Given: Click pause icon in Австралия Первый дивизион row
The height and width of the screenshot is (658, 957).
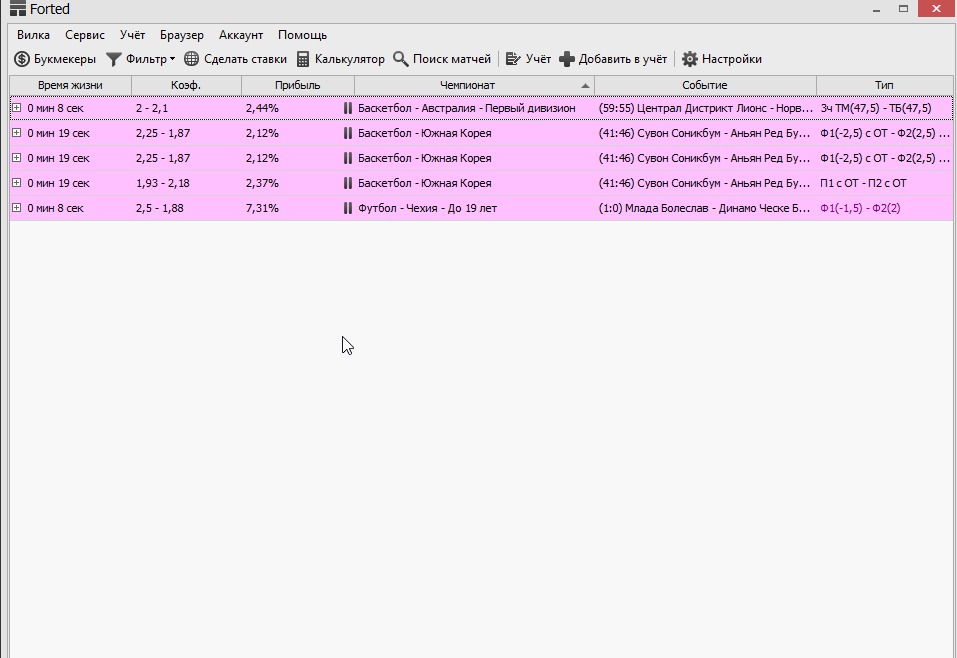Looking at the screenshot, I should tap(347, 108).
